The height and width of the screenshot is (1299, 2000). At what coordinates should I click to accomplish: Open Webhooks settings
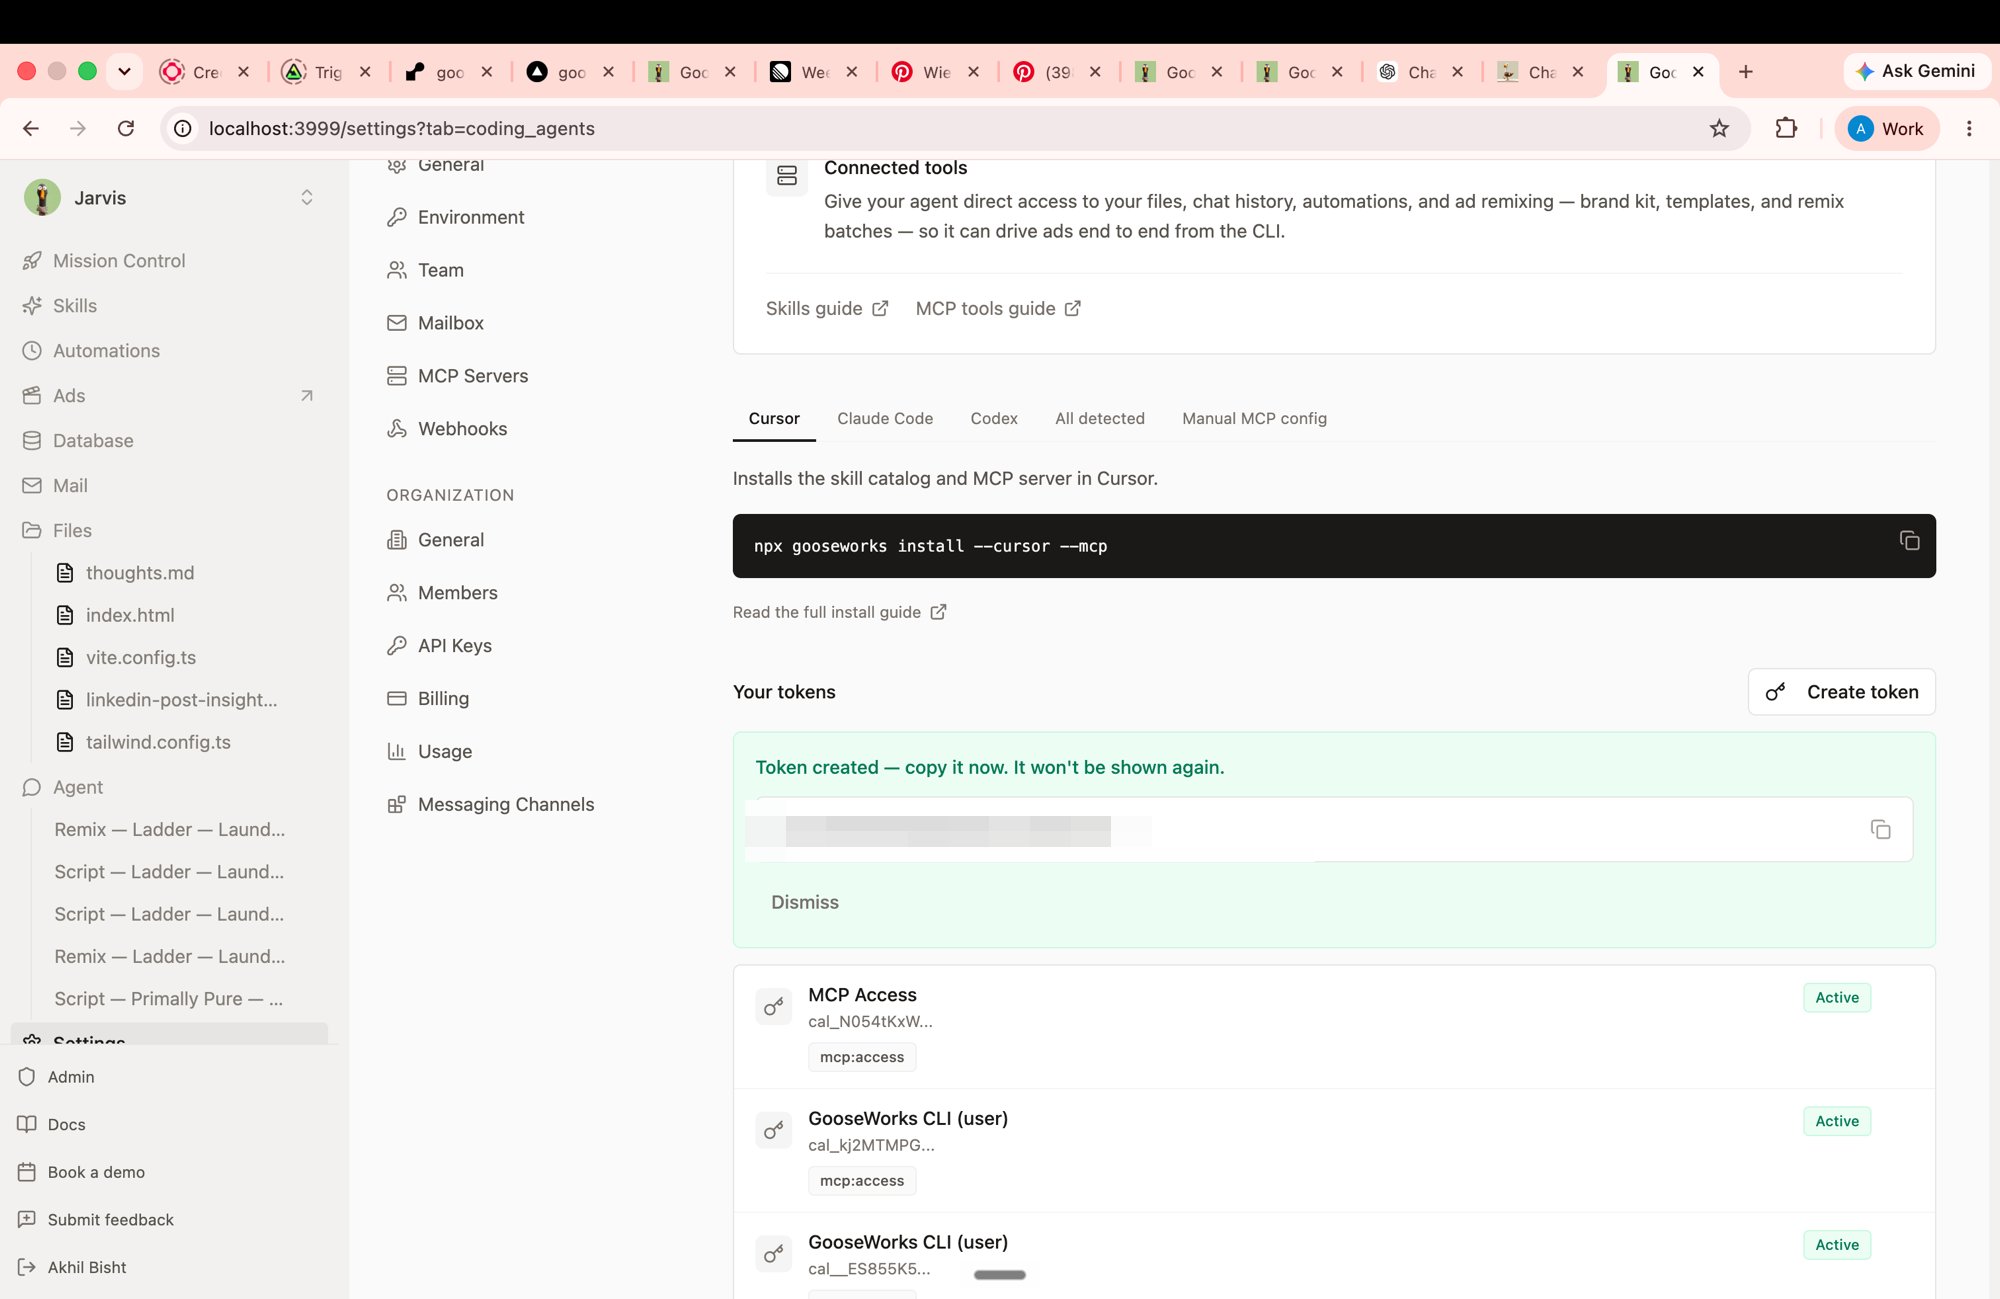pos(462,429)
